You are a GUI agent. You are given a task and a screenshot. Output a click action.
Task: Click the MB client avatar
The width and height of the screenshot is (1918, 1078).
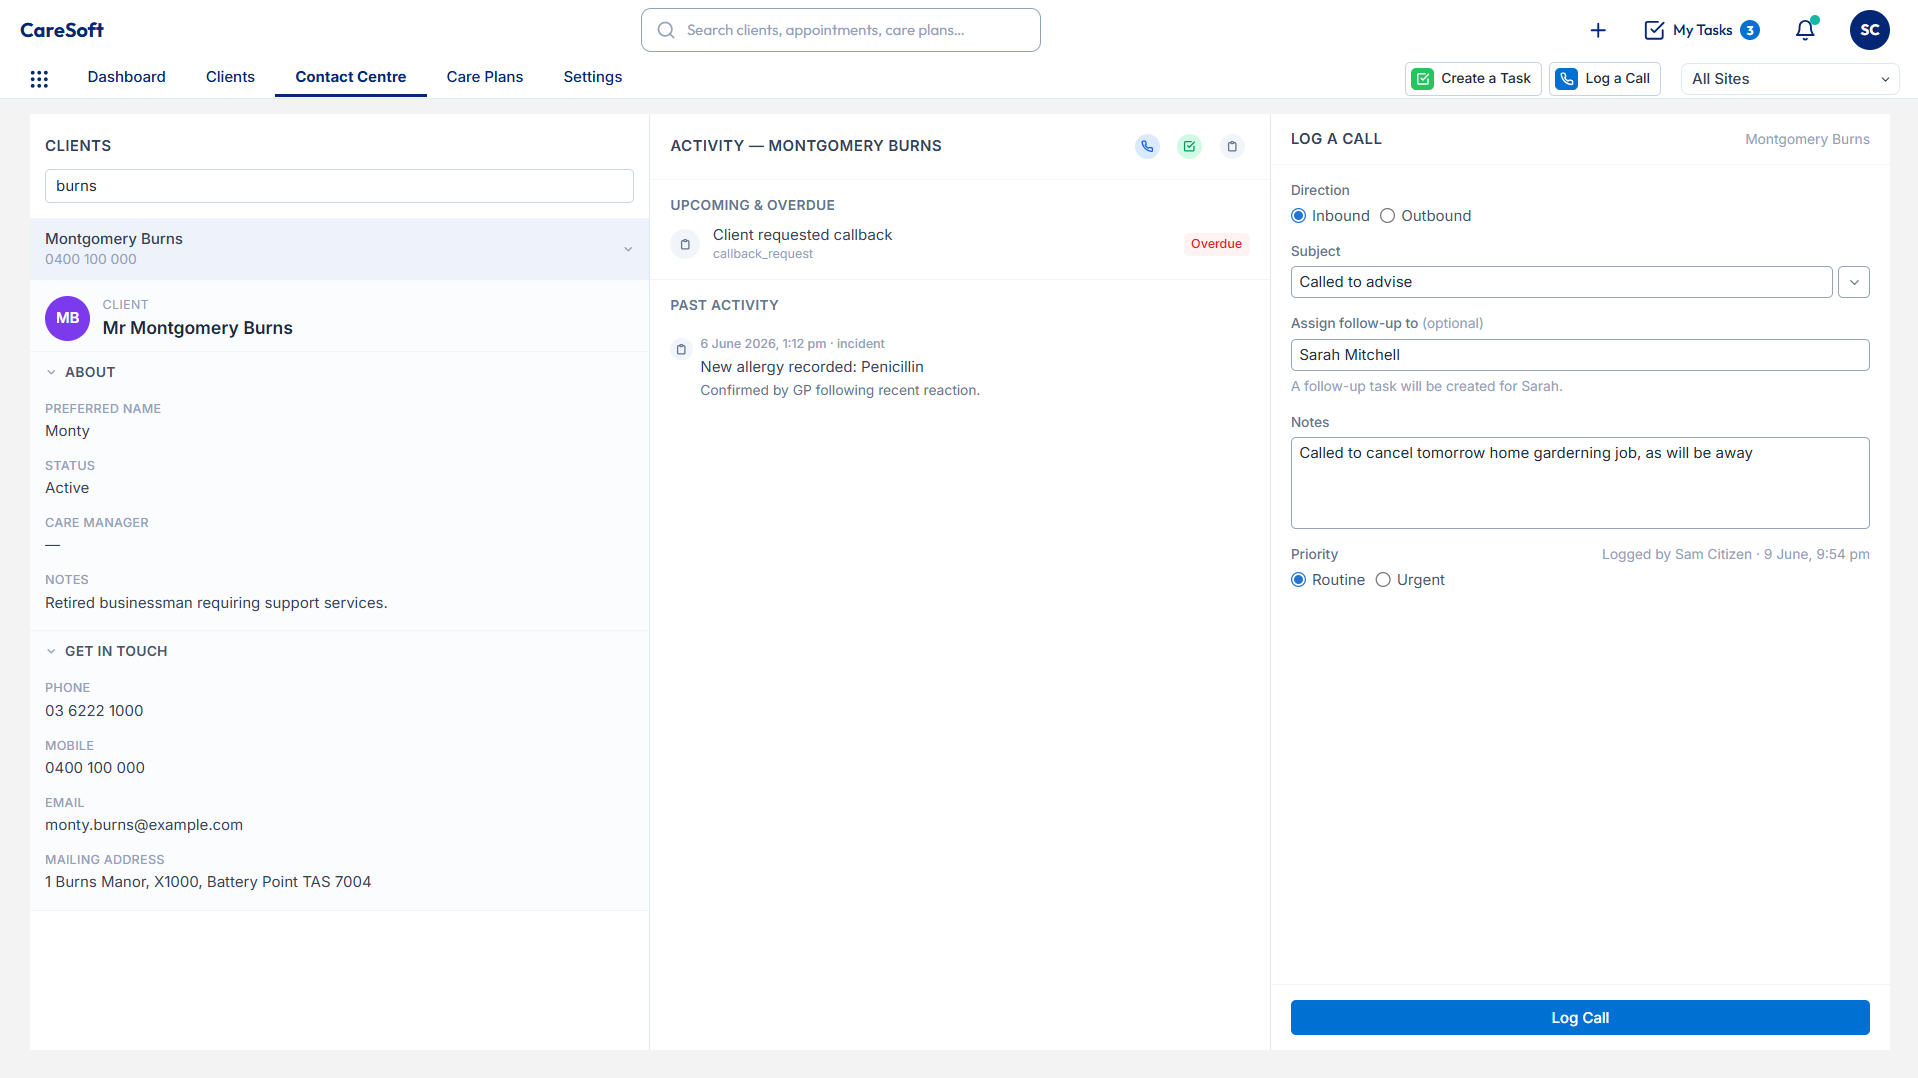(x=67, y=318)
